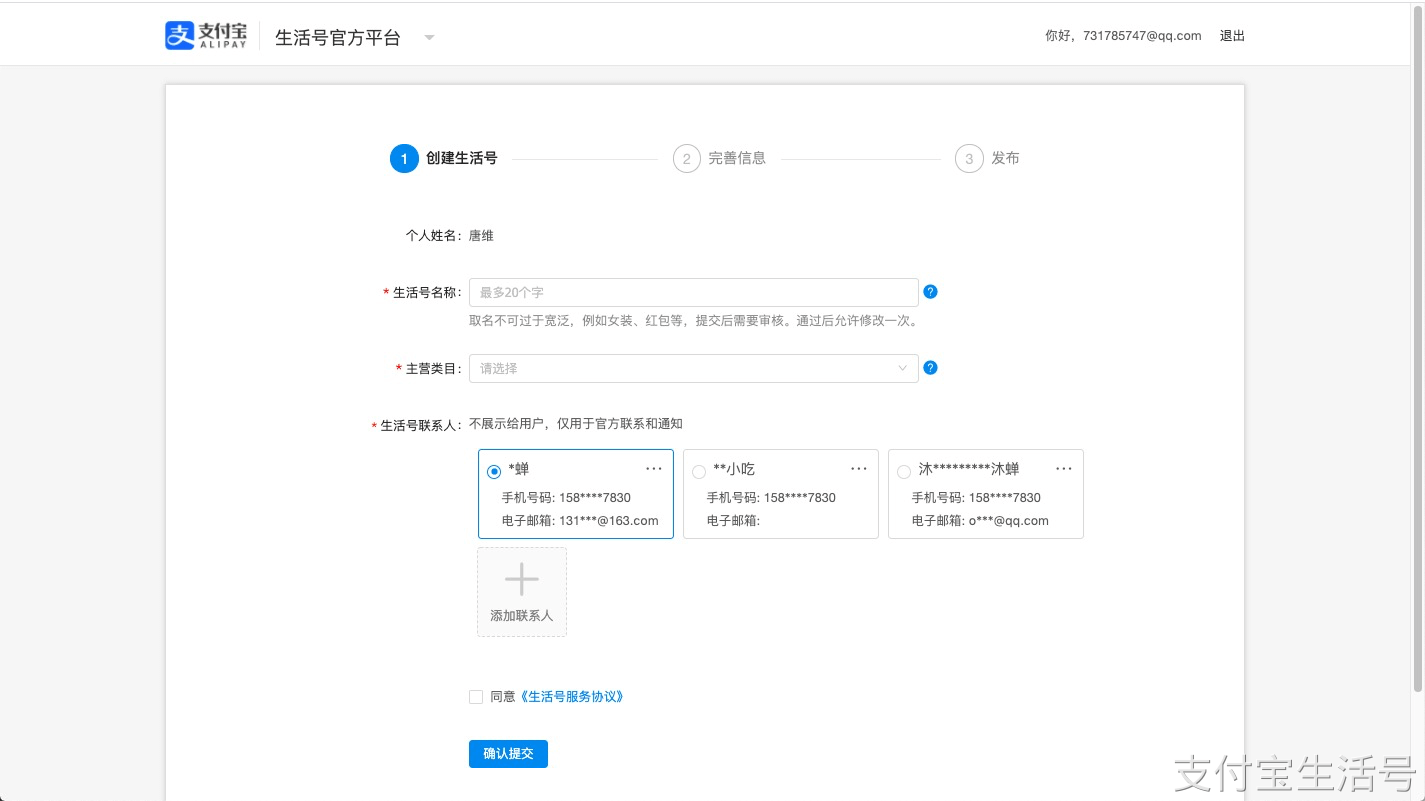Click the 添加联系人 label
The image size is (1425, 801).
[x=521, y=616]
